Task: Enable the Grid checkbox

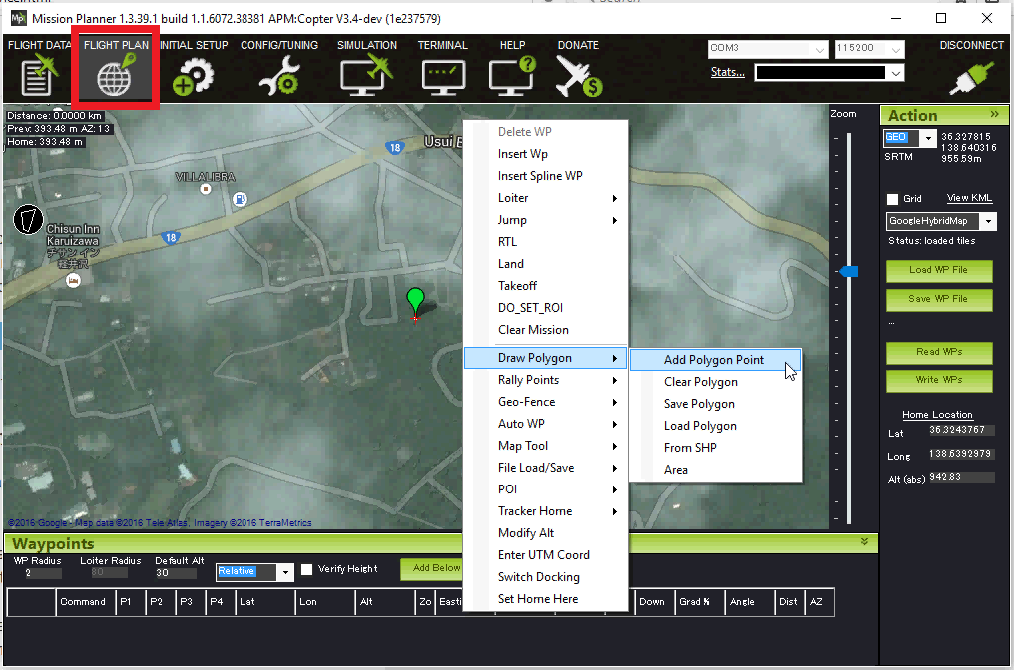Action: 892,199
